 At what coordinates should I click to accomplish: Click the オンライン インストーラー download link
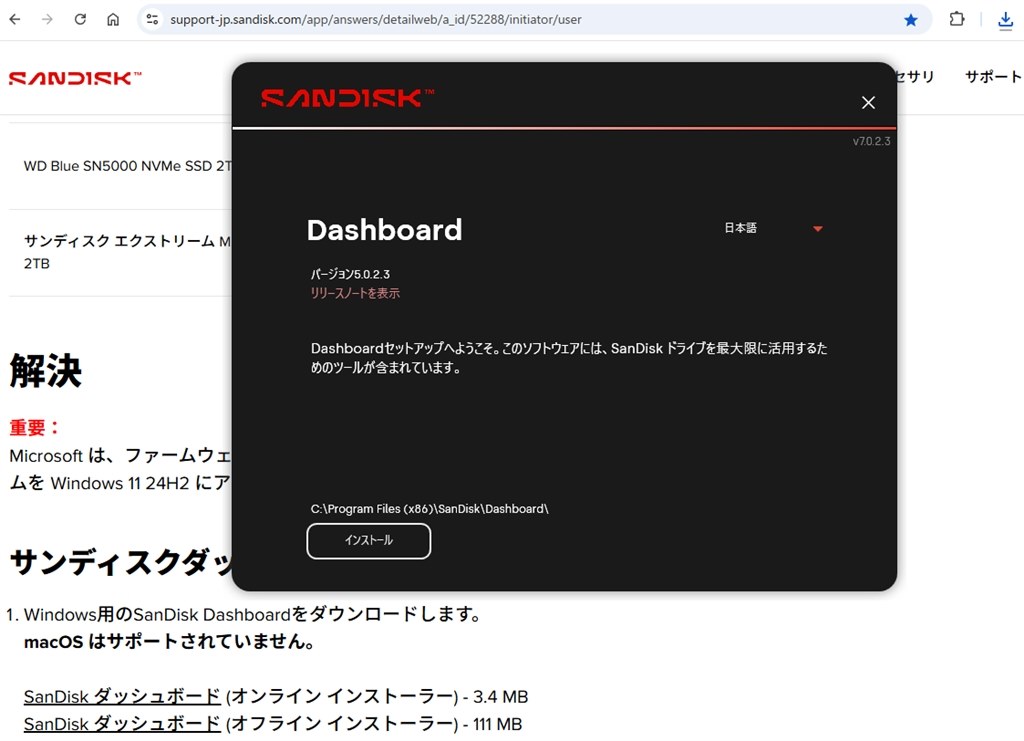pyautogui.click(x=120, y=696)
